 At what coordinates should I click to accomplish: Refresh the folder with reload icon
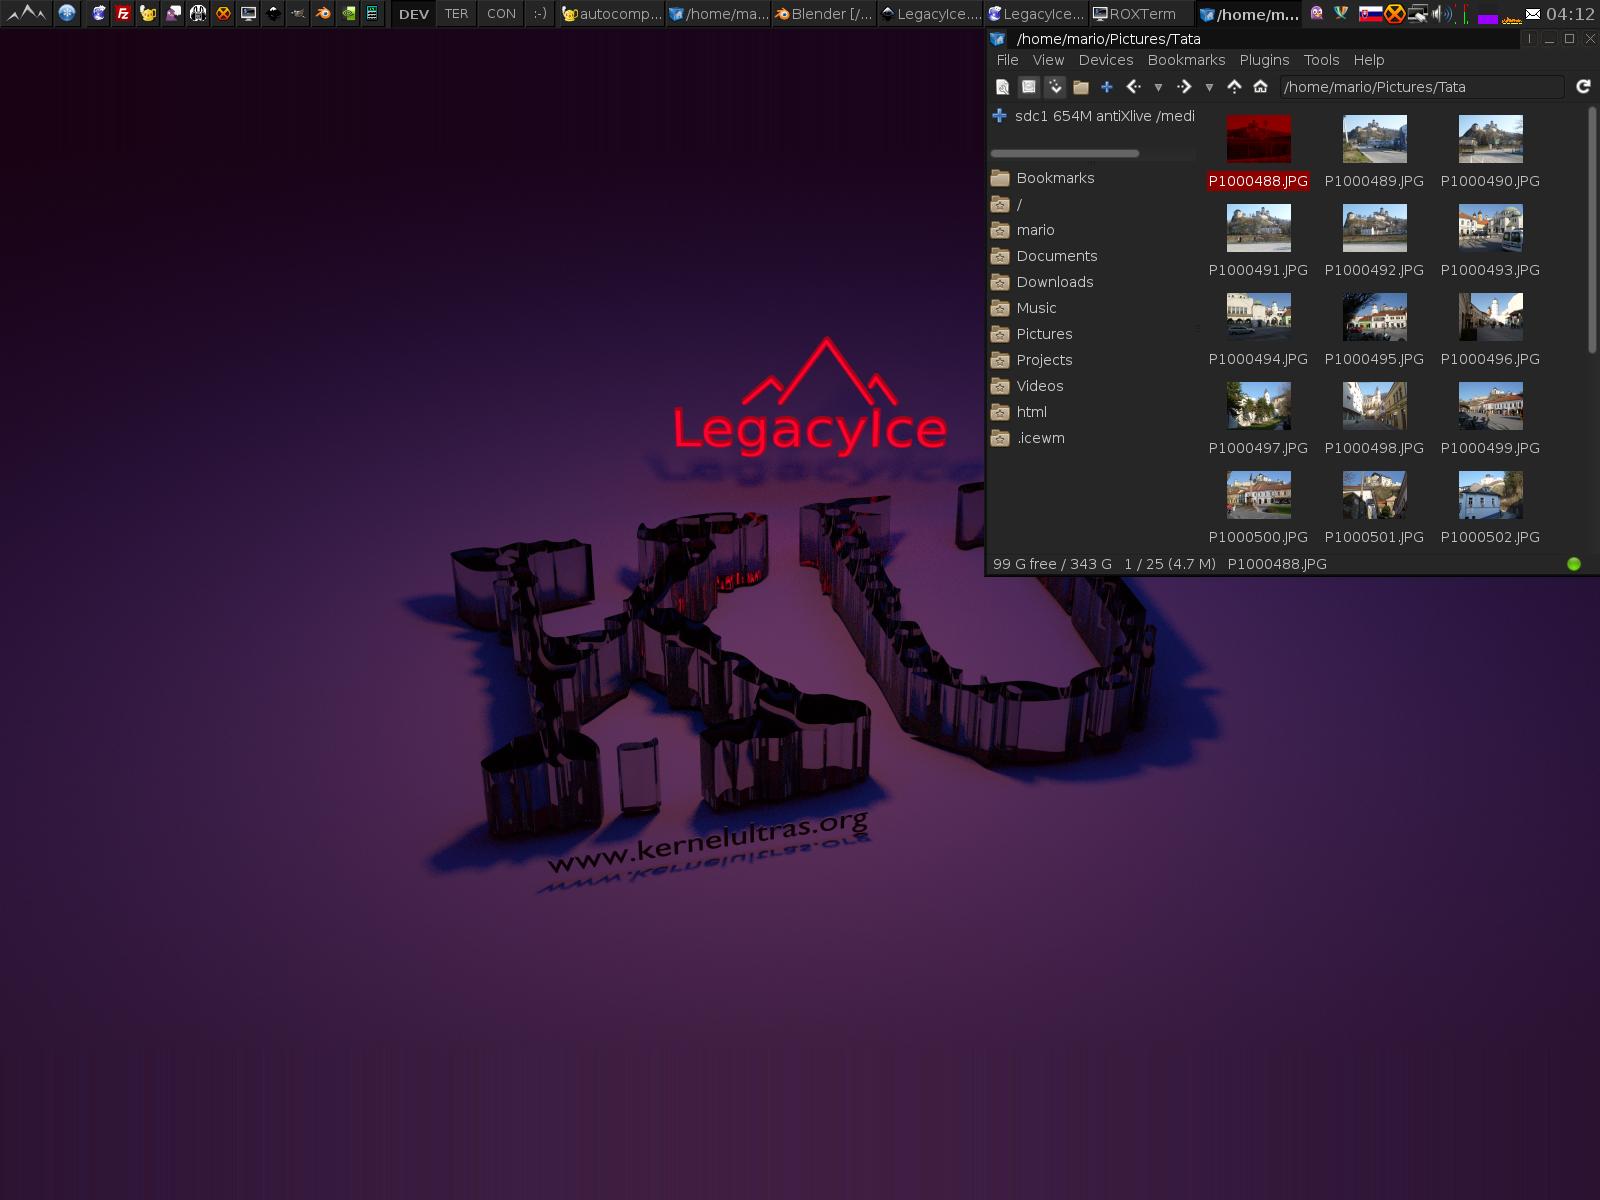pos(1583,87)
